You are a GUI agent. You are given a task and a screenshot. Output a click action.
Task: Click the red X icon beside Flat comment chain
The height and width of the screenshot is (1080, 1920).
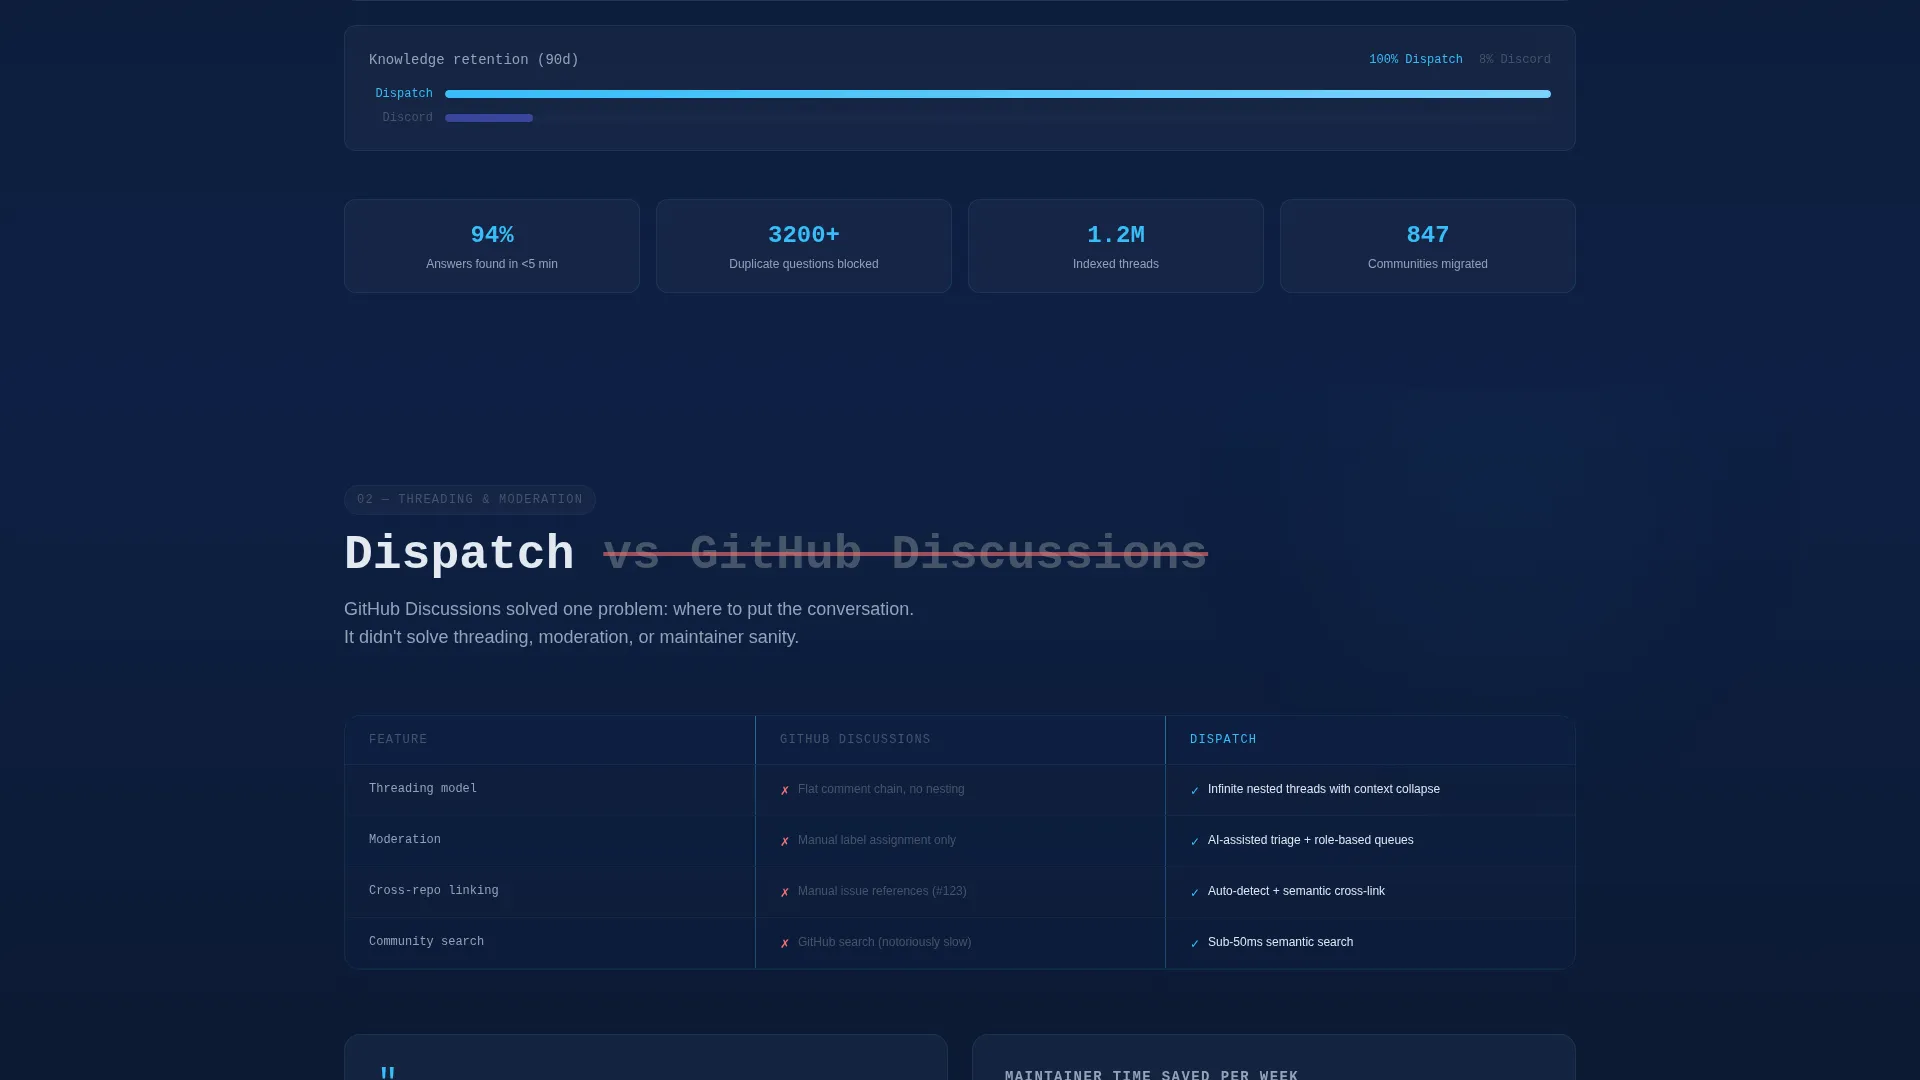tap(785, 790)
